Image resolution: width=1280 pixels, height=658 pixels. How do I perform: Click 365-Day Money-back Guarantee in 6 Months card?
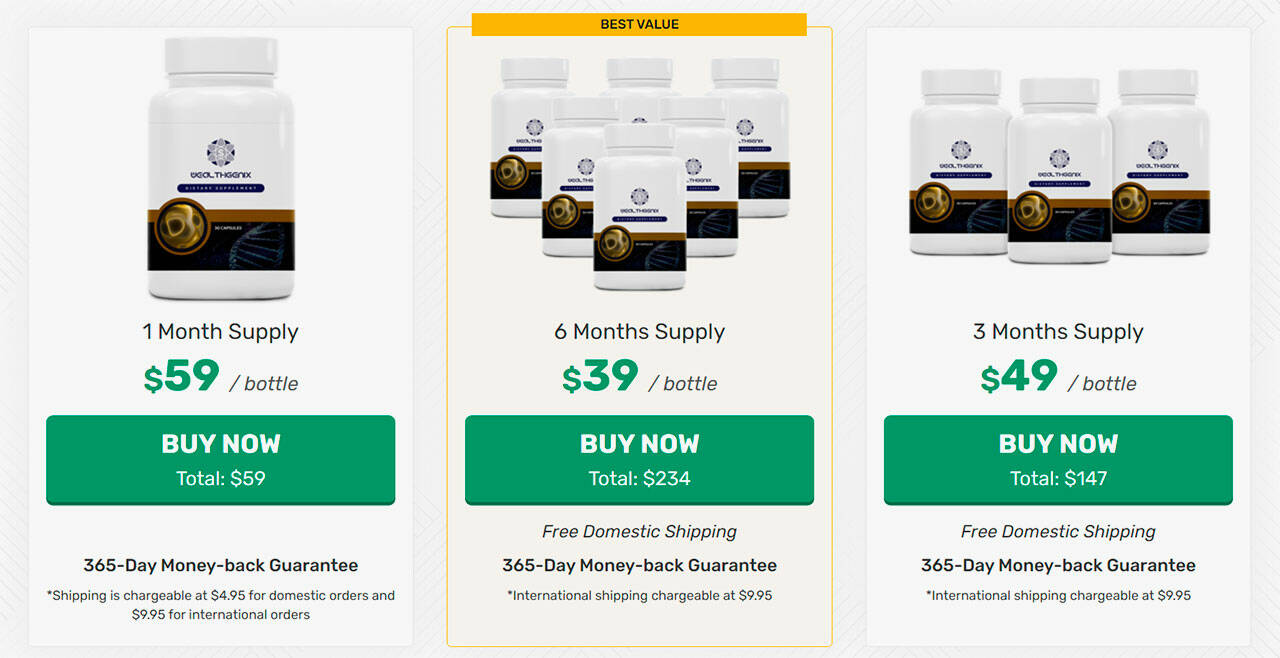click(639, 566)
